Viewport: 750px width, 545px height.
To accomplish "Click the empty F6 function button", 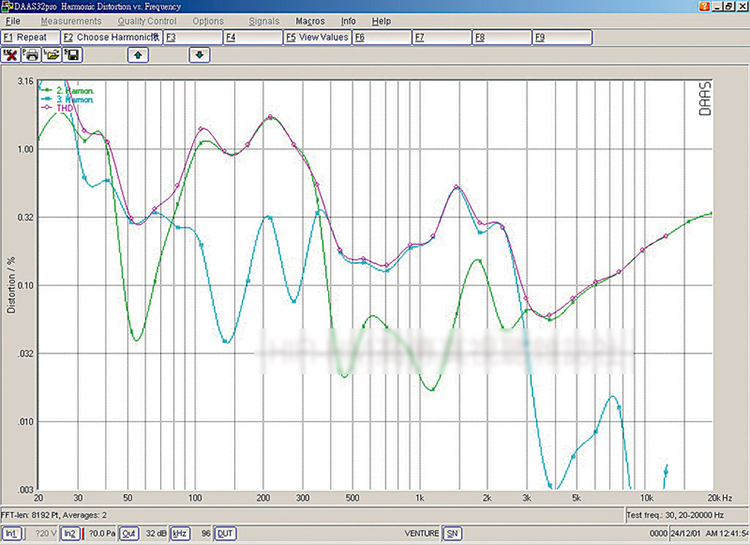I will [382, 37].
